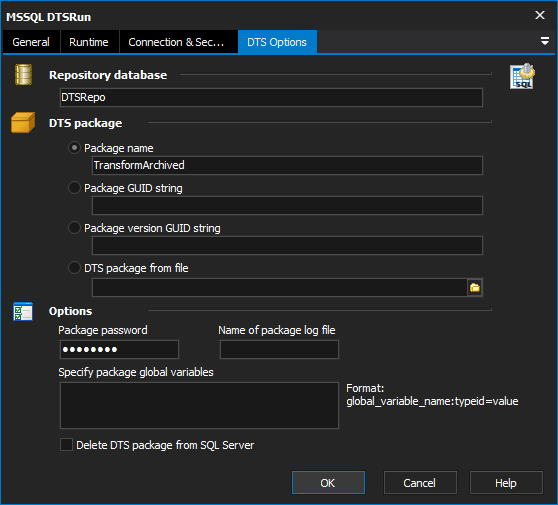Click the DTS package box icon
Image resolution: width=558 pixels, height=505 pixels.
(23, 123)
